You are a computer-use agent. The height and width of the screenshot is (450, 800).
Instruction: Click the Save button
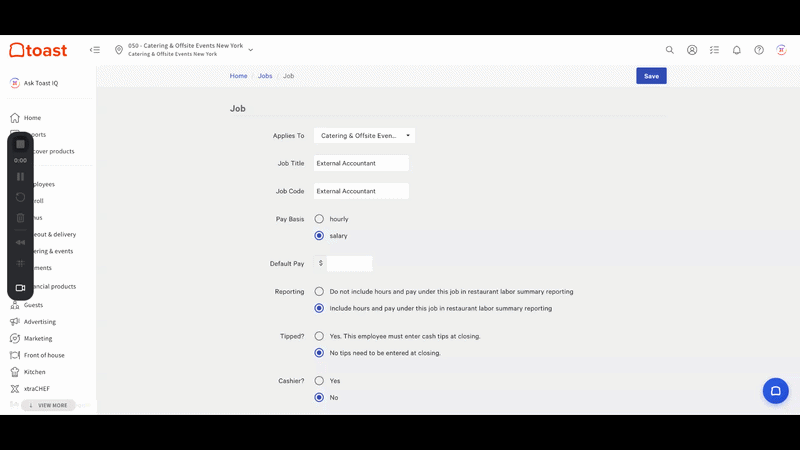(651, 76)
